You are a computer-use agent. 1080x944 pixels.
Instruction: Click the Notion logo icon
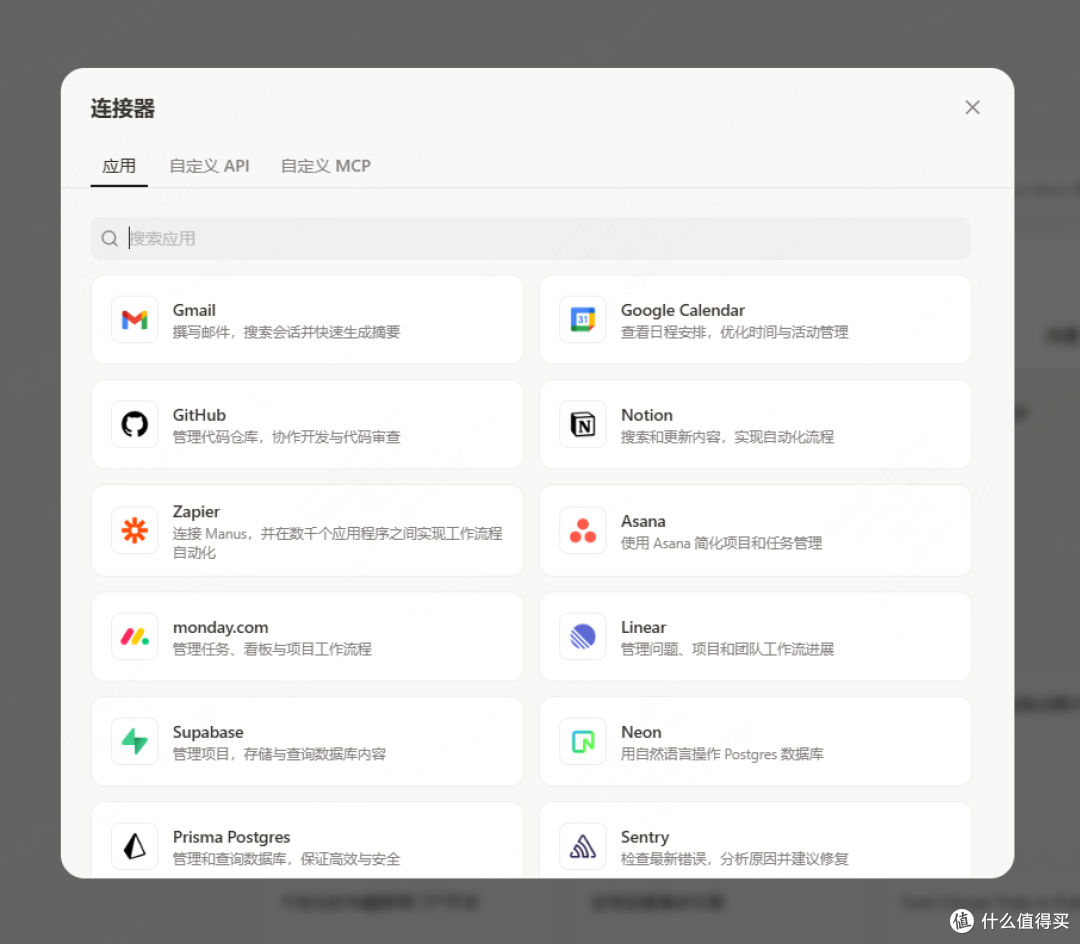pos(583,425)
